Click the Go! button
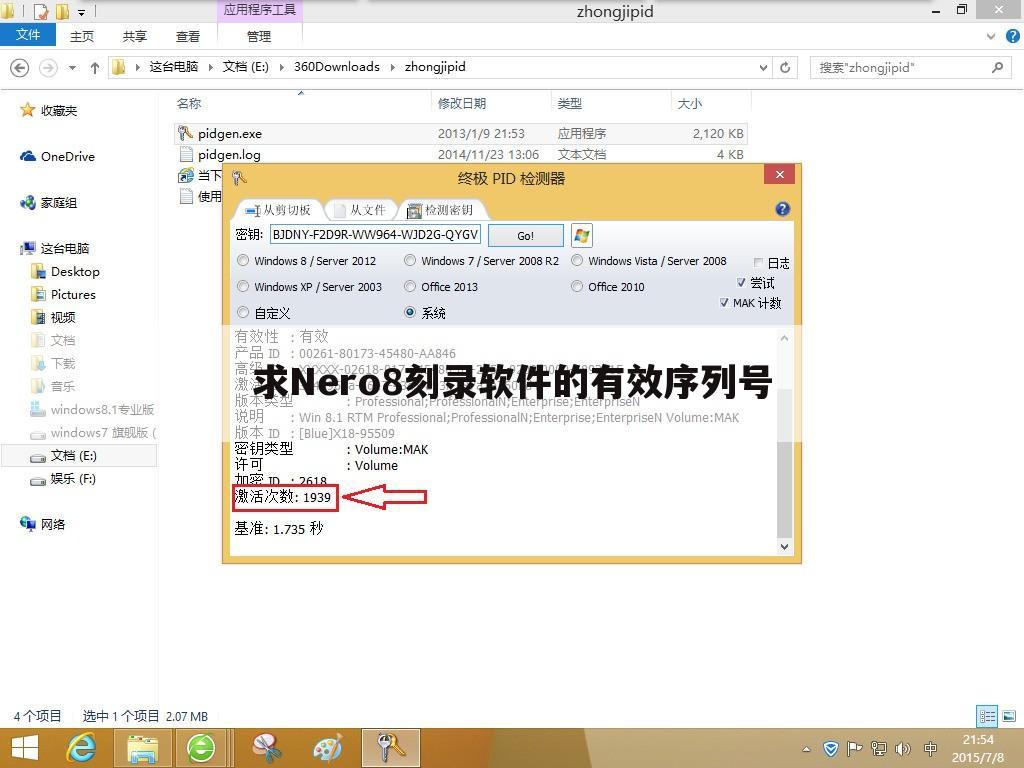 pyautogui.click(x=526, y=236)
